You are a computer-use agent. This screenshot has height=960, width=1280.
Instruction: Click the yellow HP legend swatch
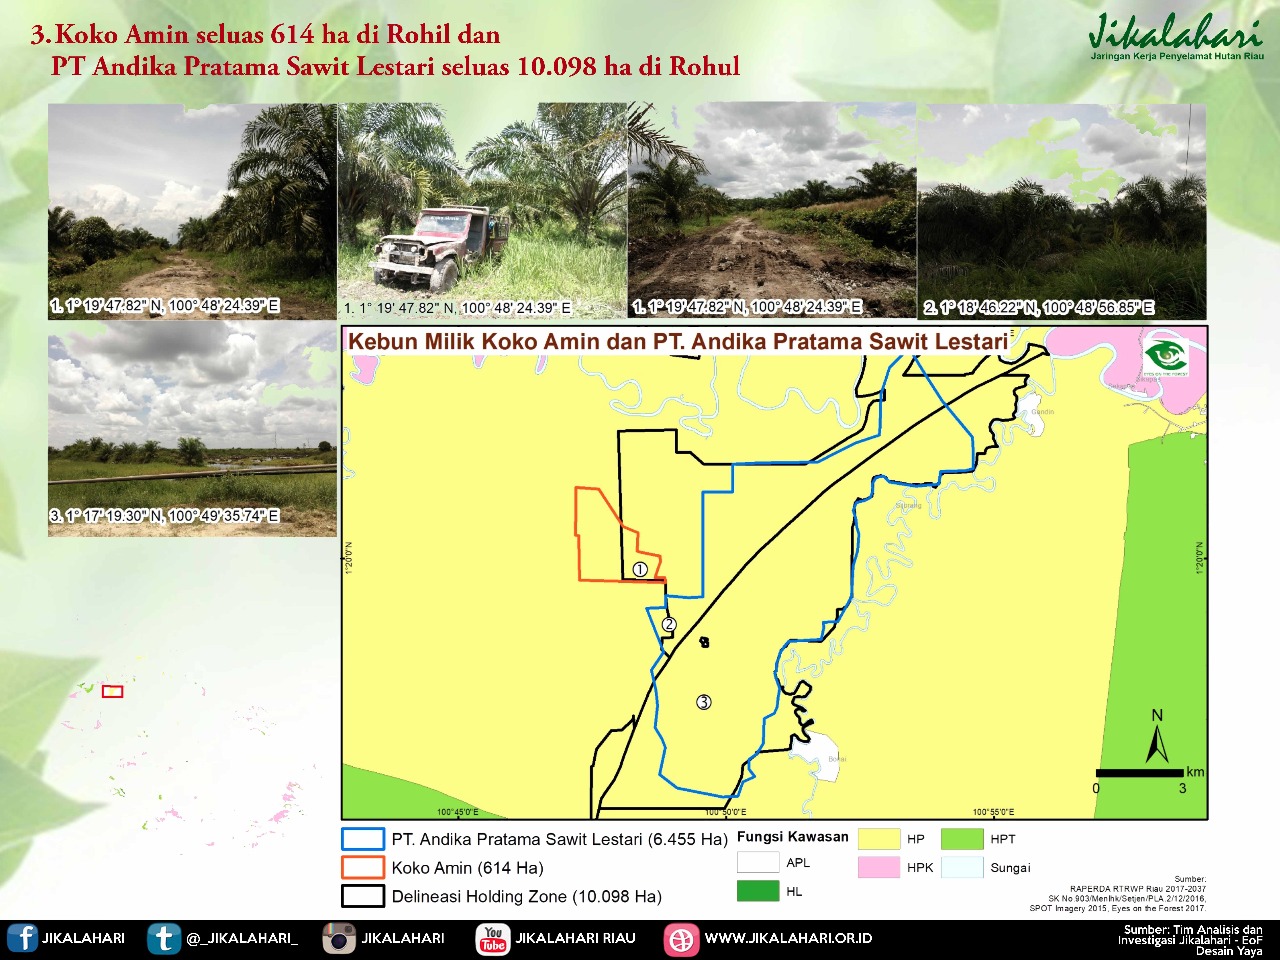(x=878, y=839)
